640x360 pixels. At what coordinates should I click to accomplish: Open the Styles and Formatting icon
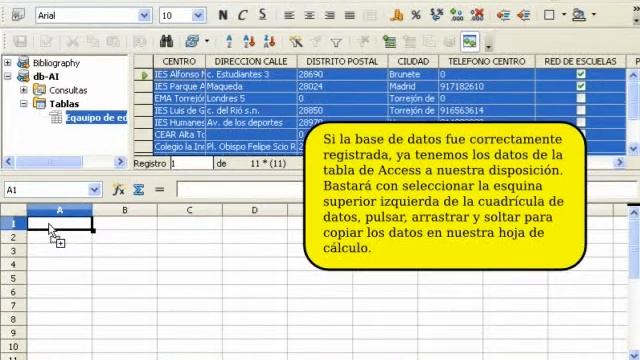click(x=18, y=16)
